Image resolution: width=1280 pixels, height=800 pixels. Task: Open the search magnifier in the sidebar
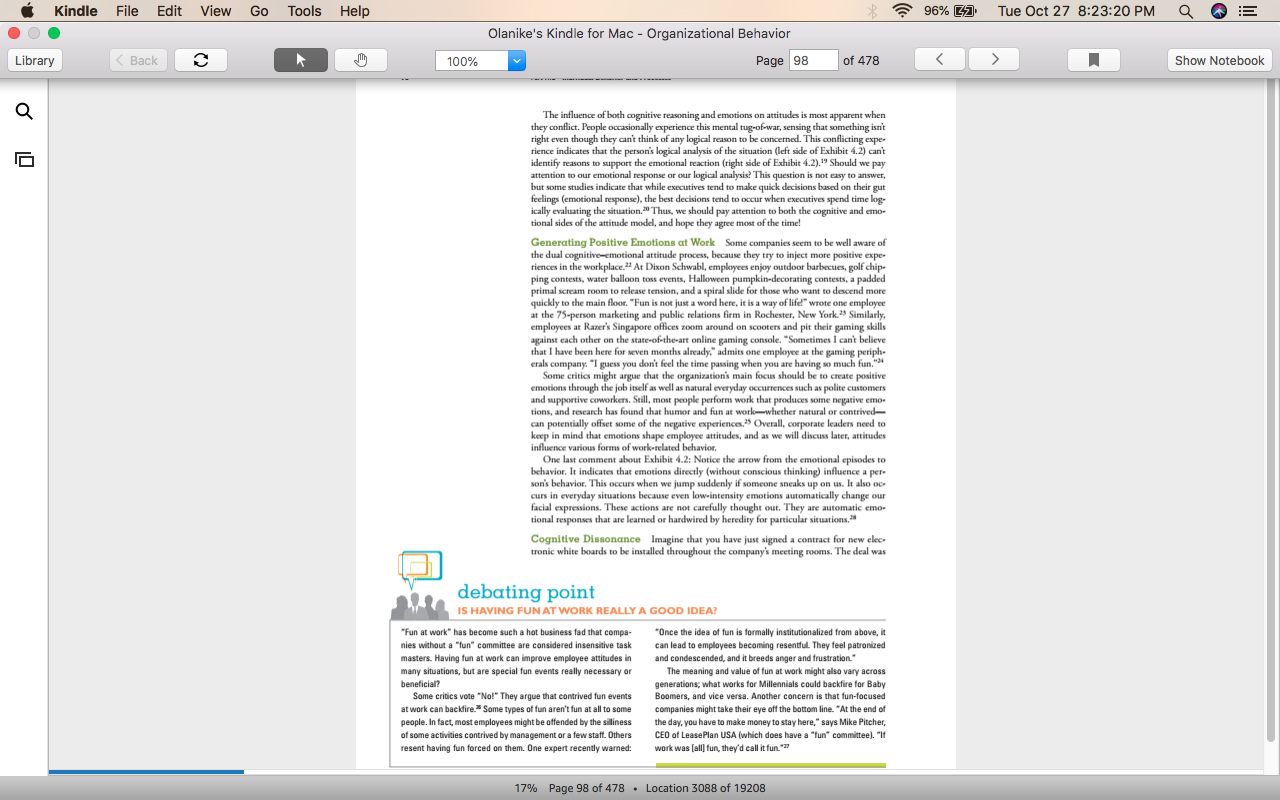point(24,111)
